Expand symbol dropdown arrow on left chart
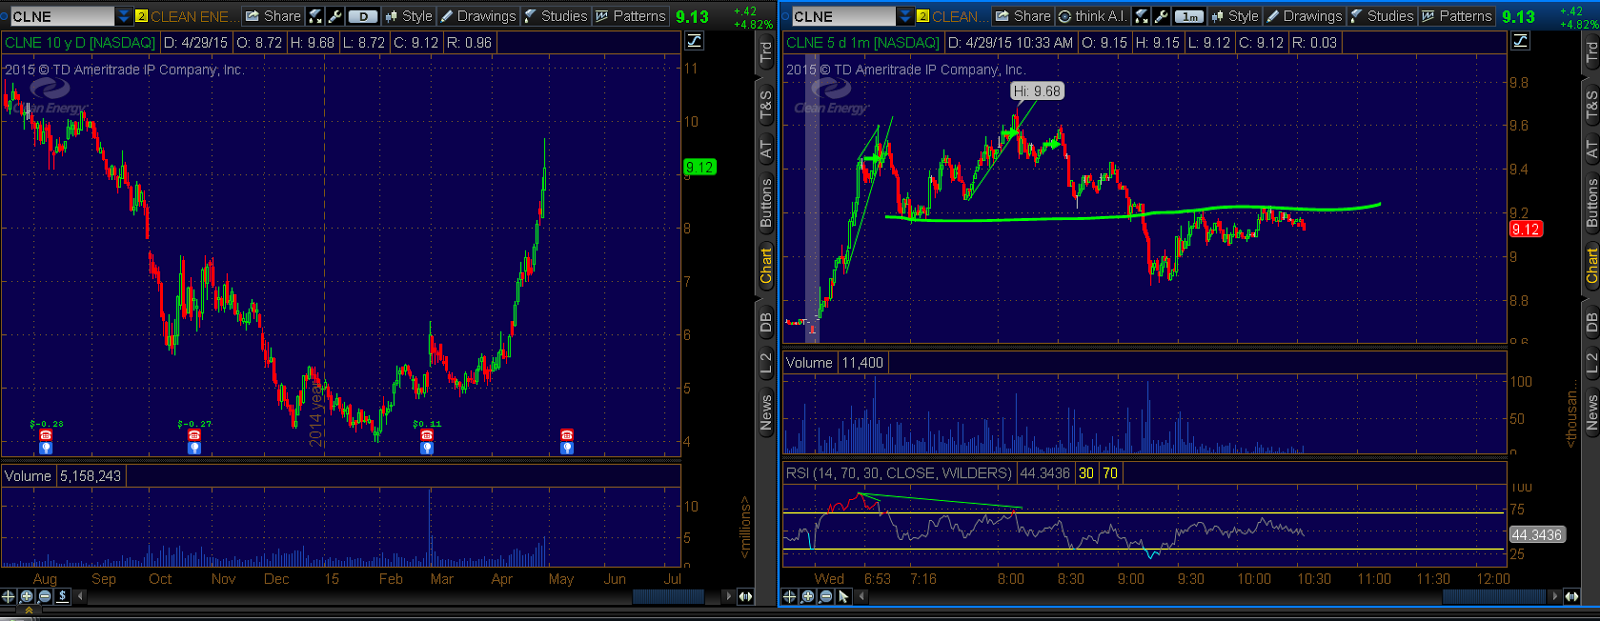 124,16
